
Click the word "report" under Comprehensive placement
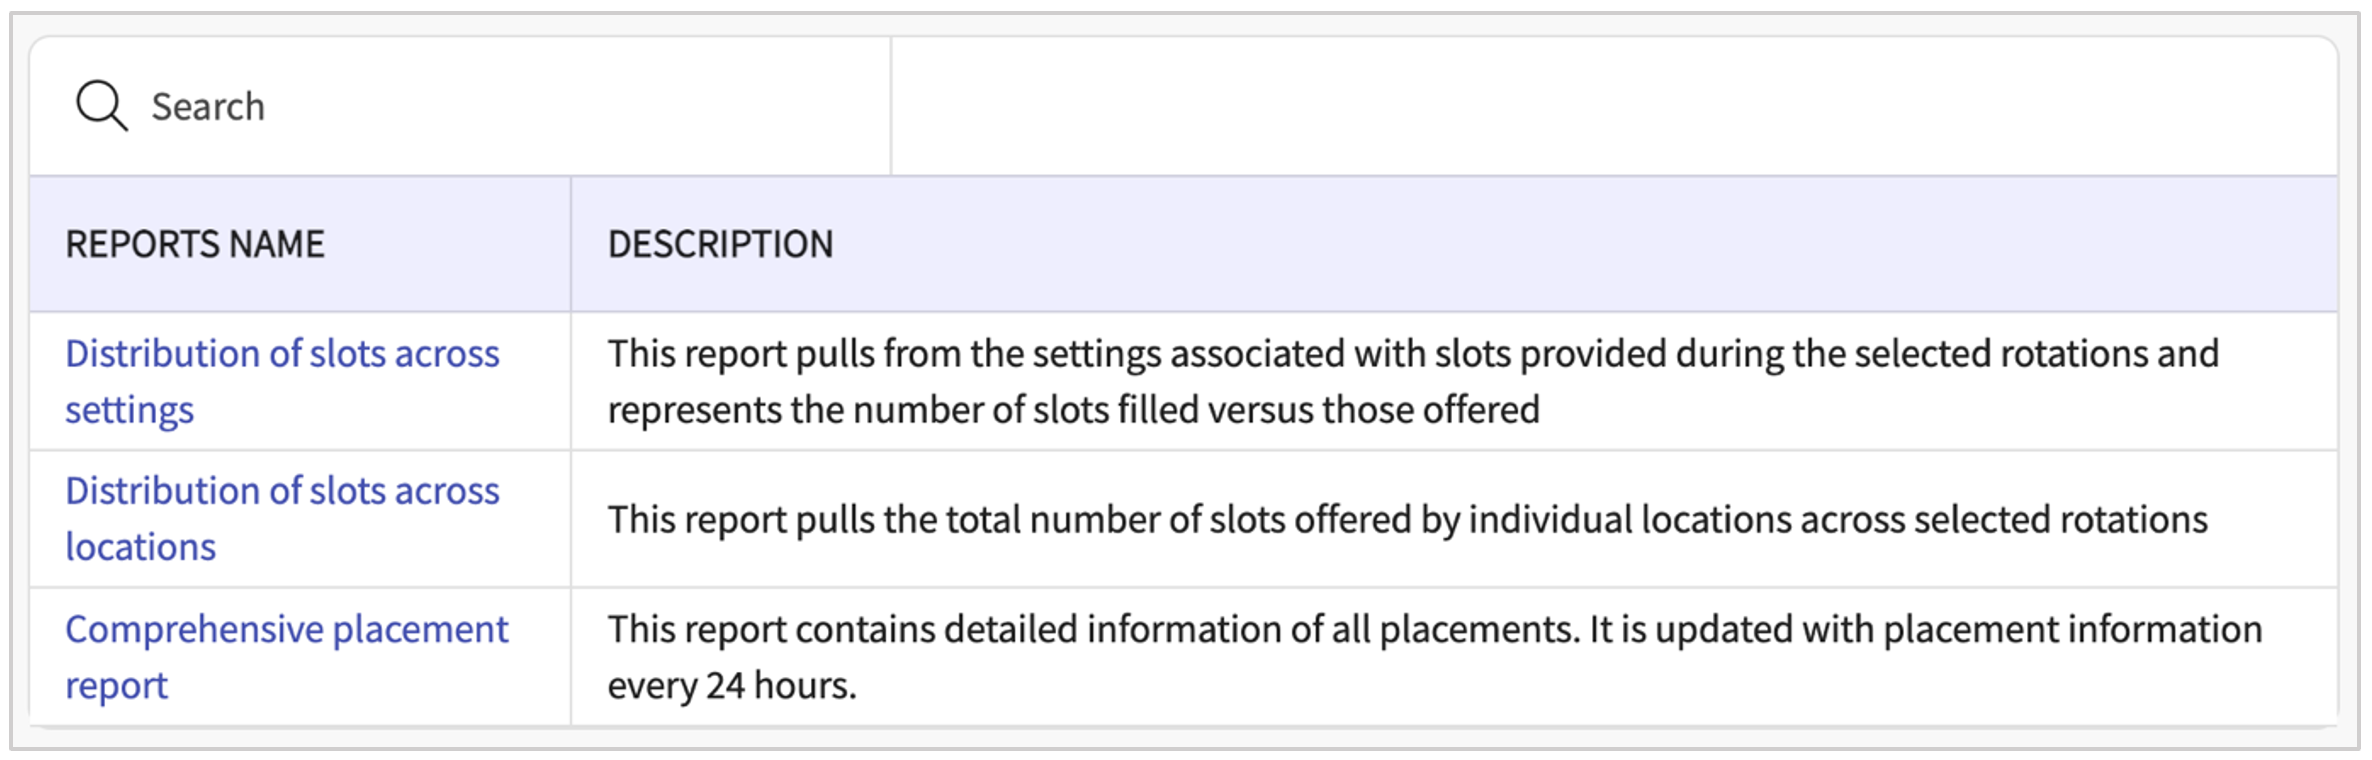click(116, 685)
